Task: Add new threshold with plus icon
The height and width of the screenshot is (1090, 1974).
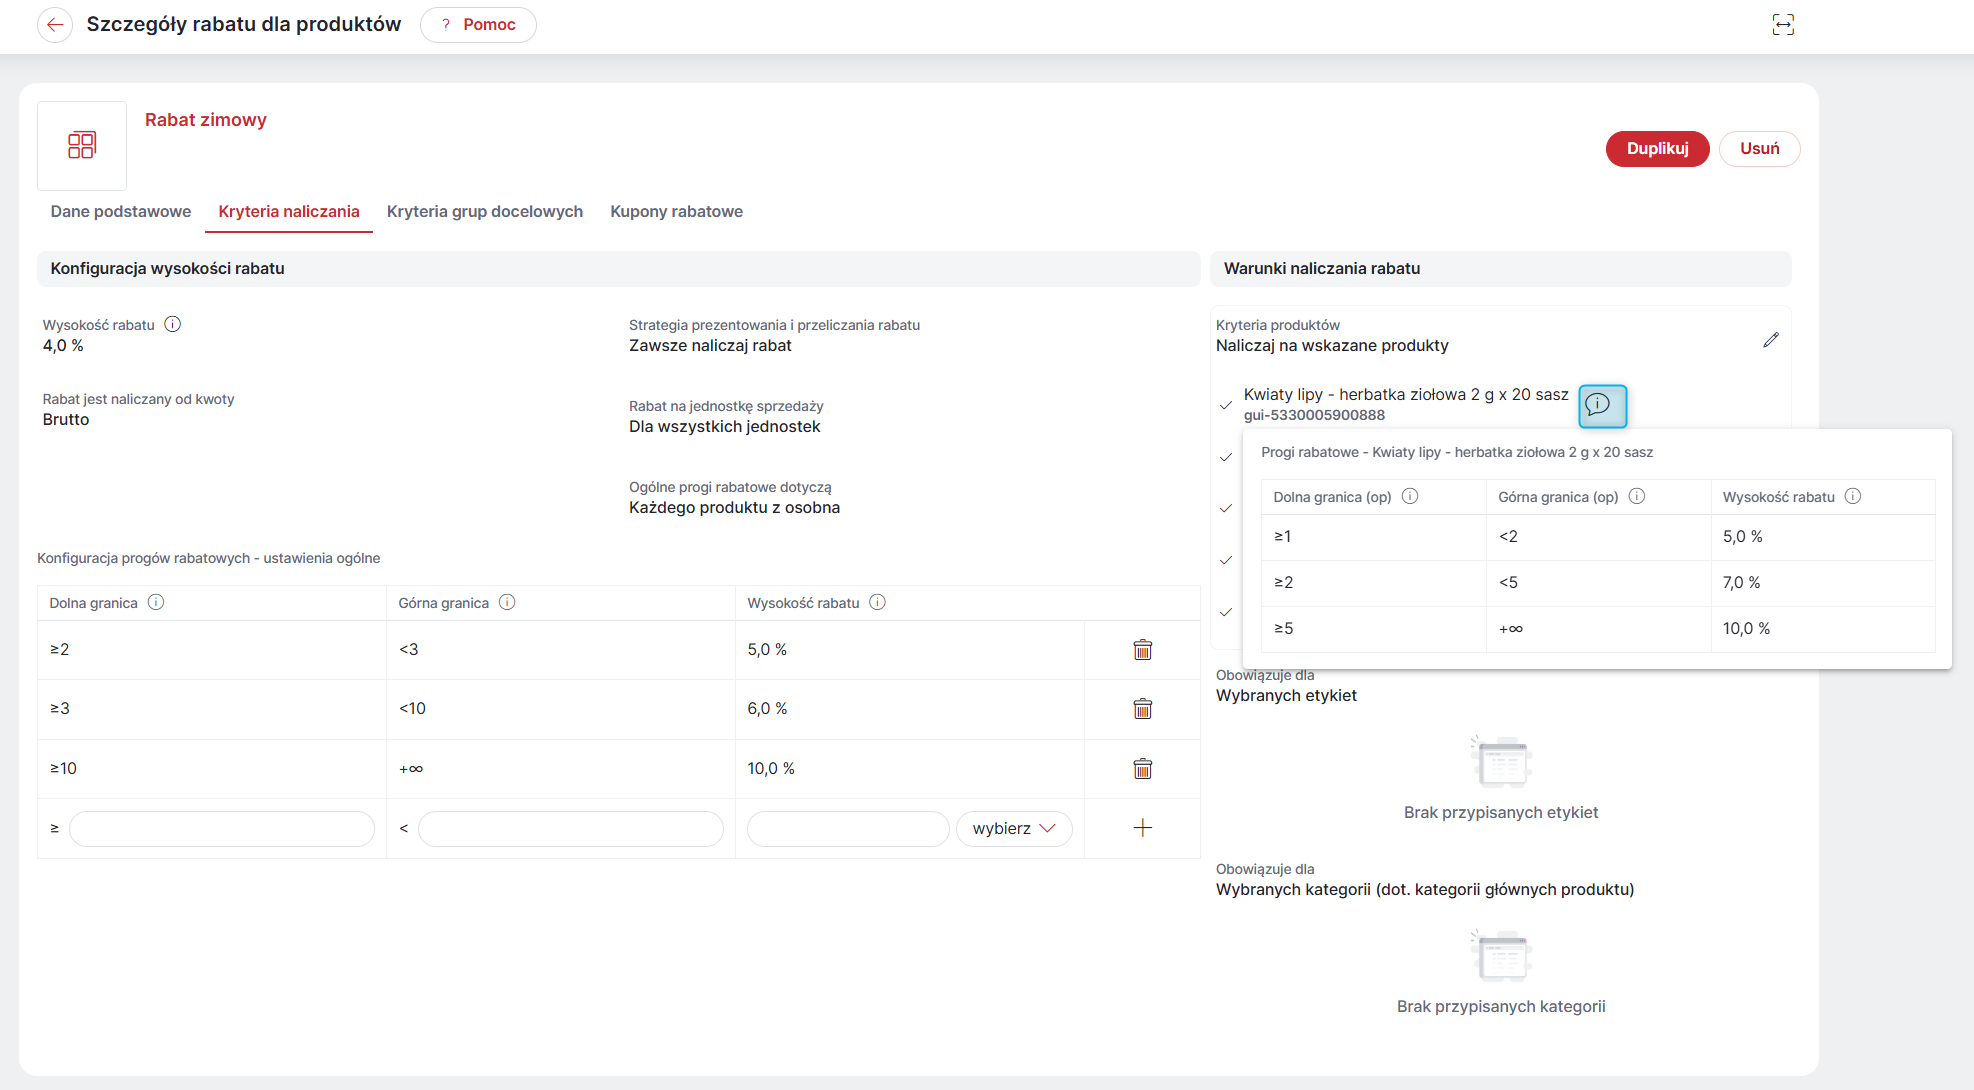Action: point(1143,828)
